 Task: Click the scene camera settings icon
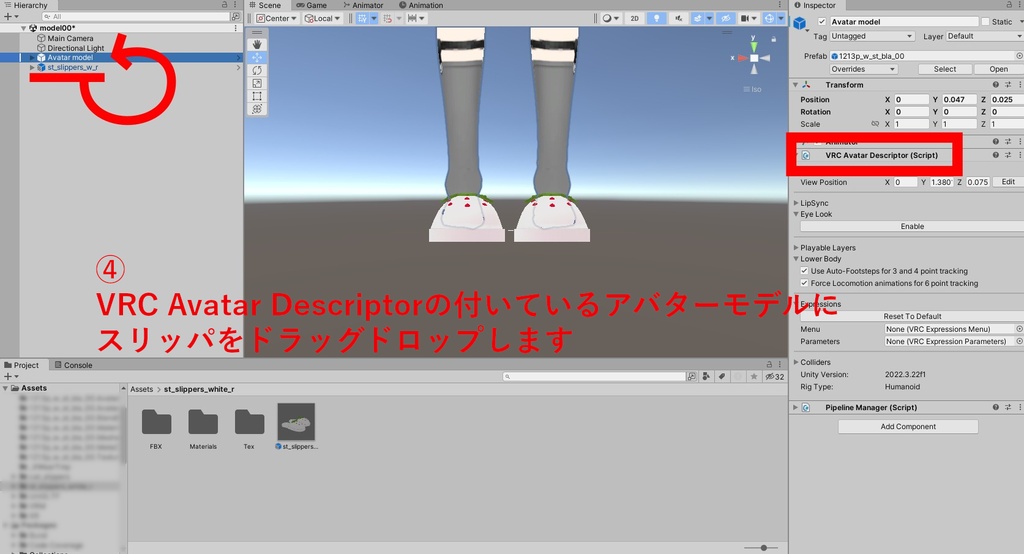(x=744, y=18)
